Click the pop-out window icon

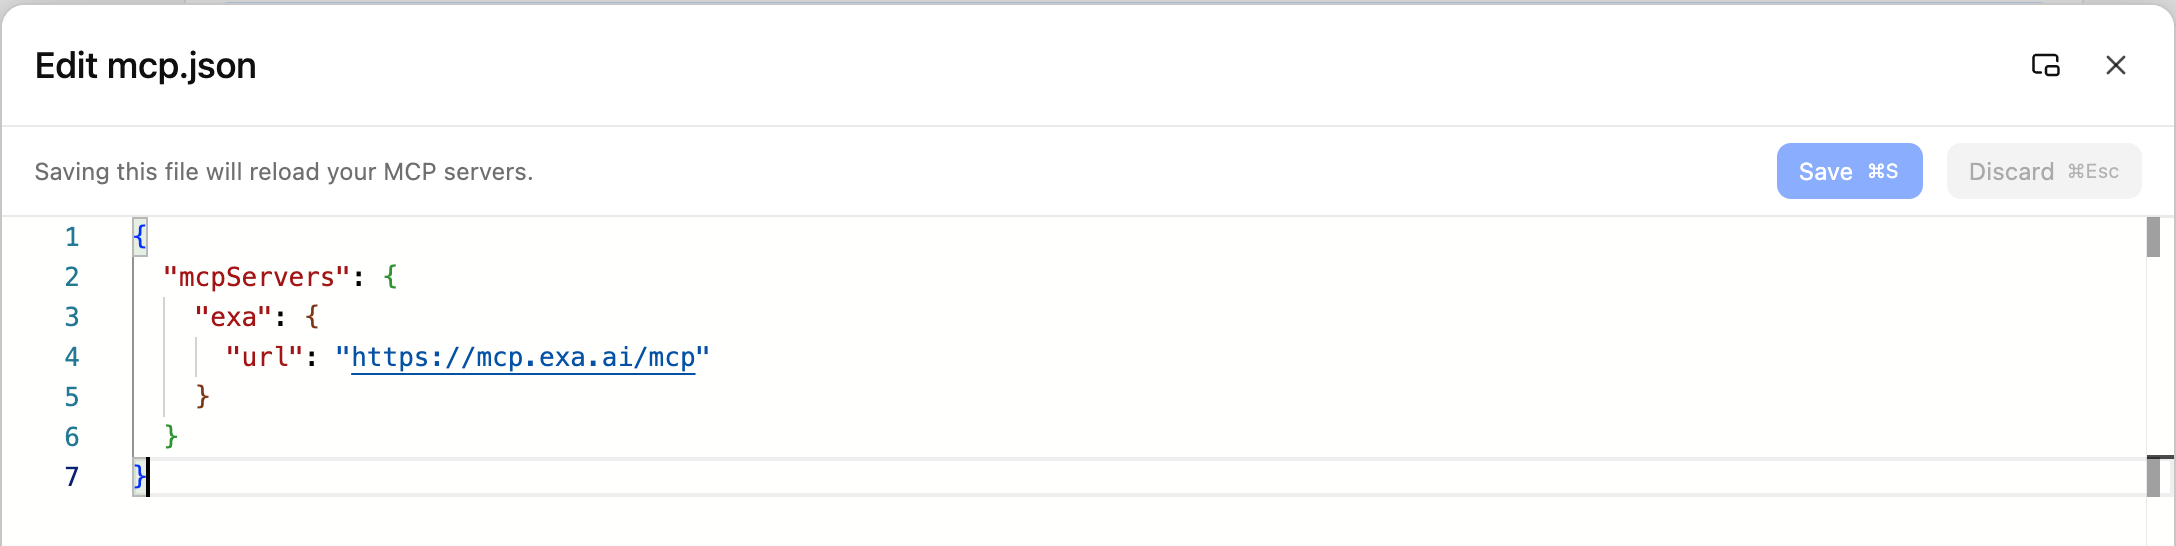(2045, 66)
